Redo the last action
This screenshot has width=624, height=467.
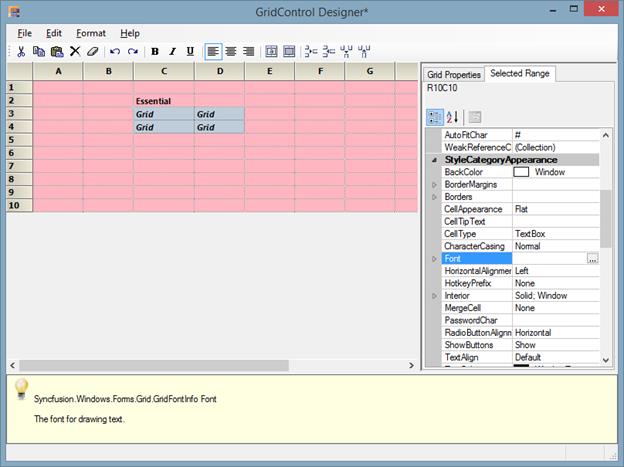click(133, 51)
